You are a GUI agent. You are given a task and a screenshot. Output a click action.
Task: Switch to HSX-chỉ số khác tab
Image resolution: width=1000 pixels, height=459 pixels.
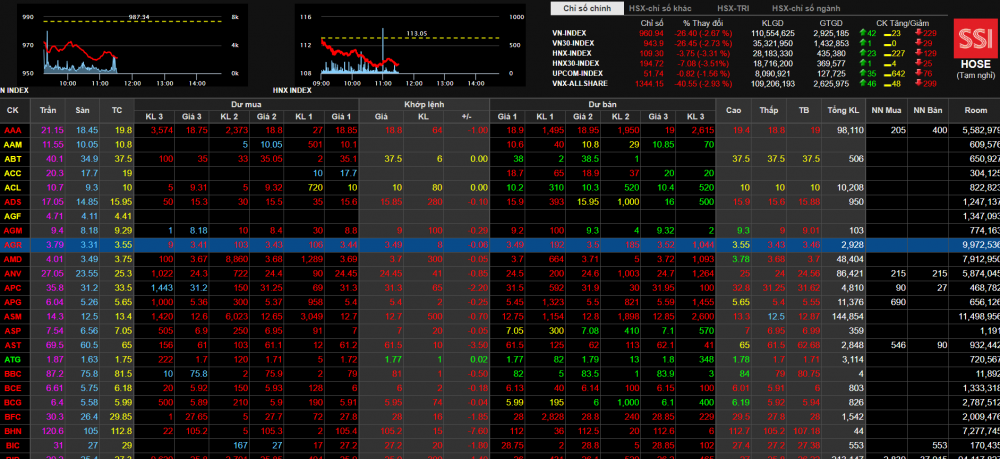(665, 8)
